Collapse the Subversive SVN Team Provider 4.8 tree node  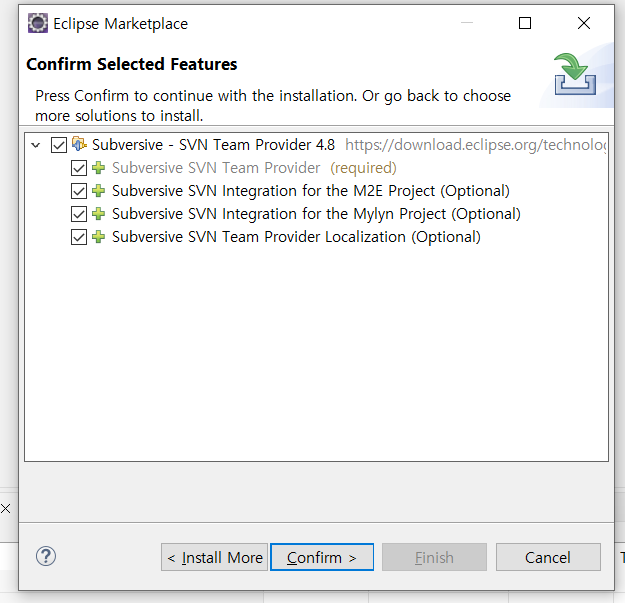pyautogui.click(x=36, y=145)
